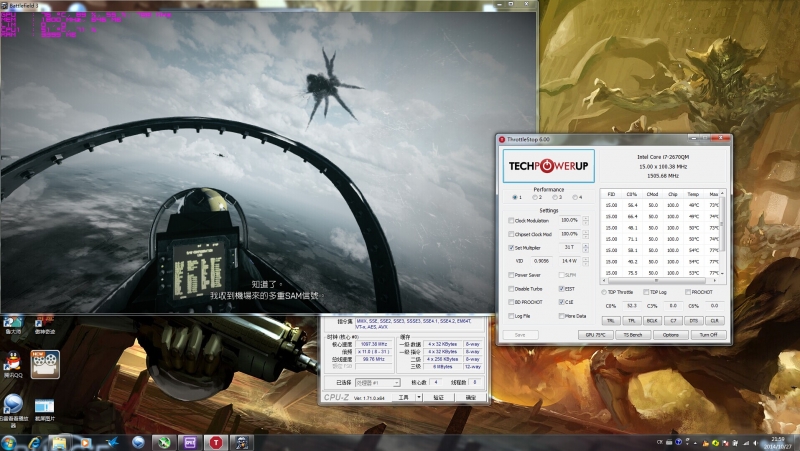The image size is (800, 451).
Task: Show hidden tray icons arrow
Action: tap(695, 443)
